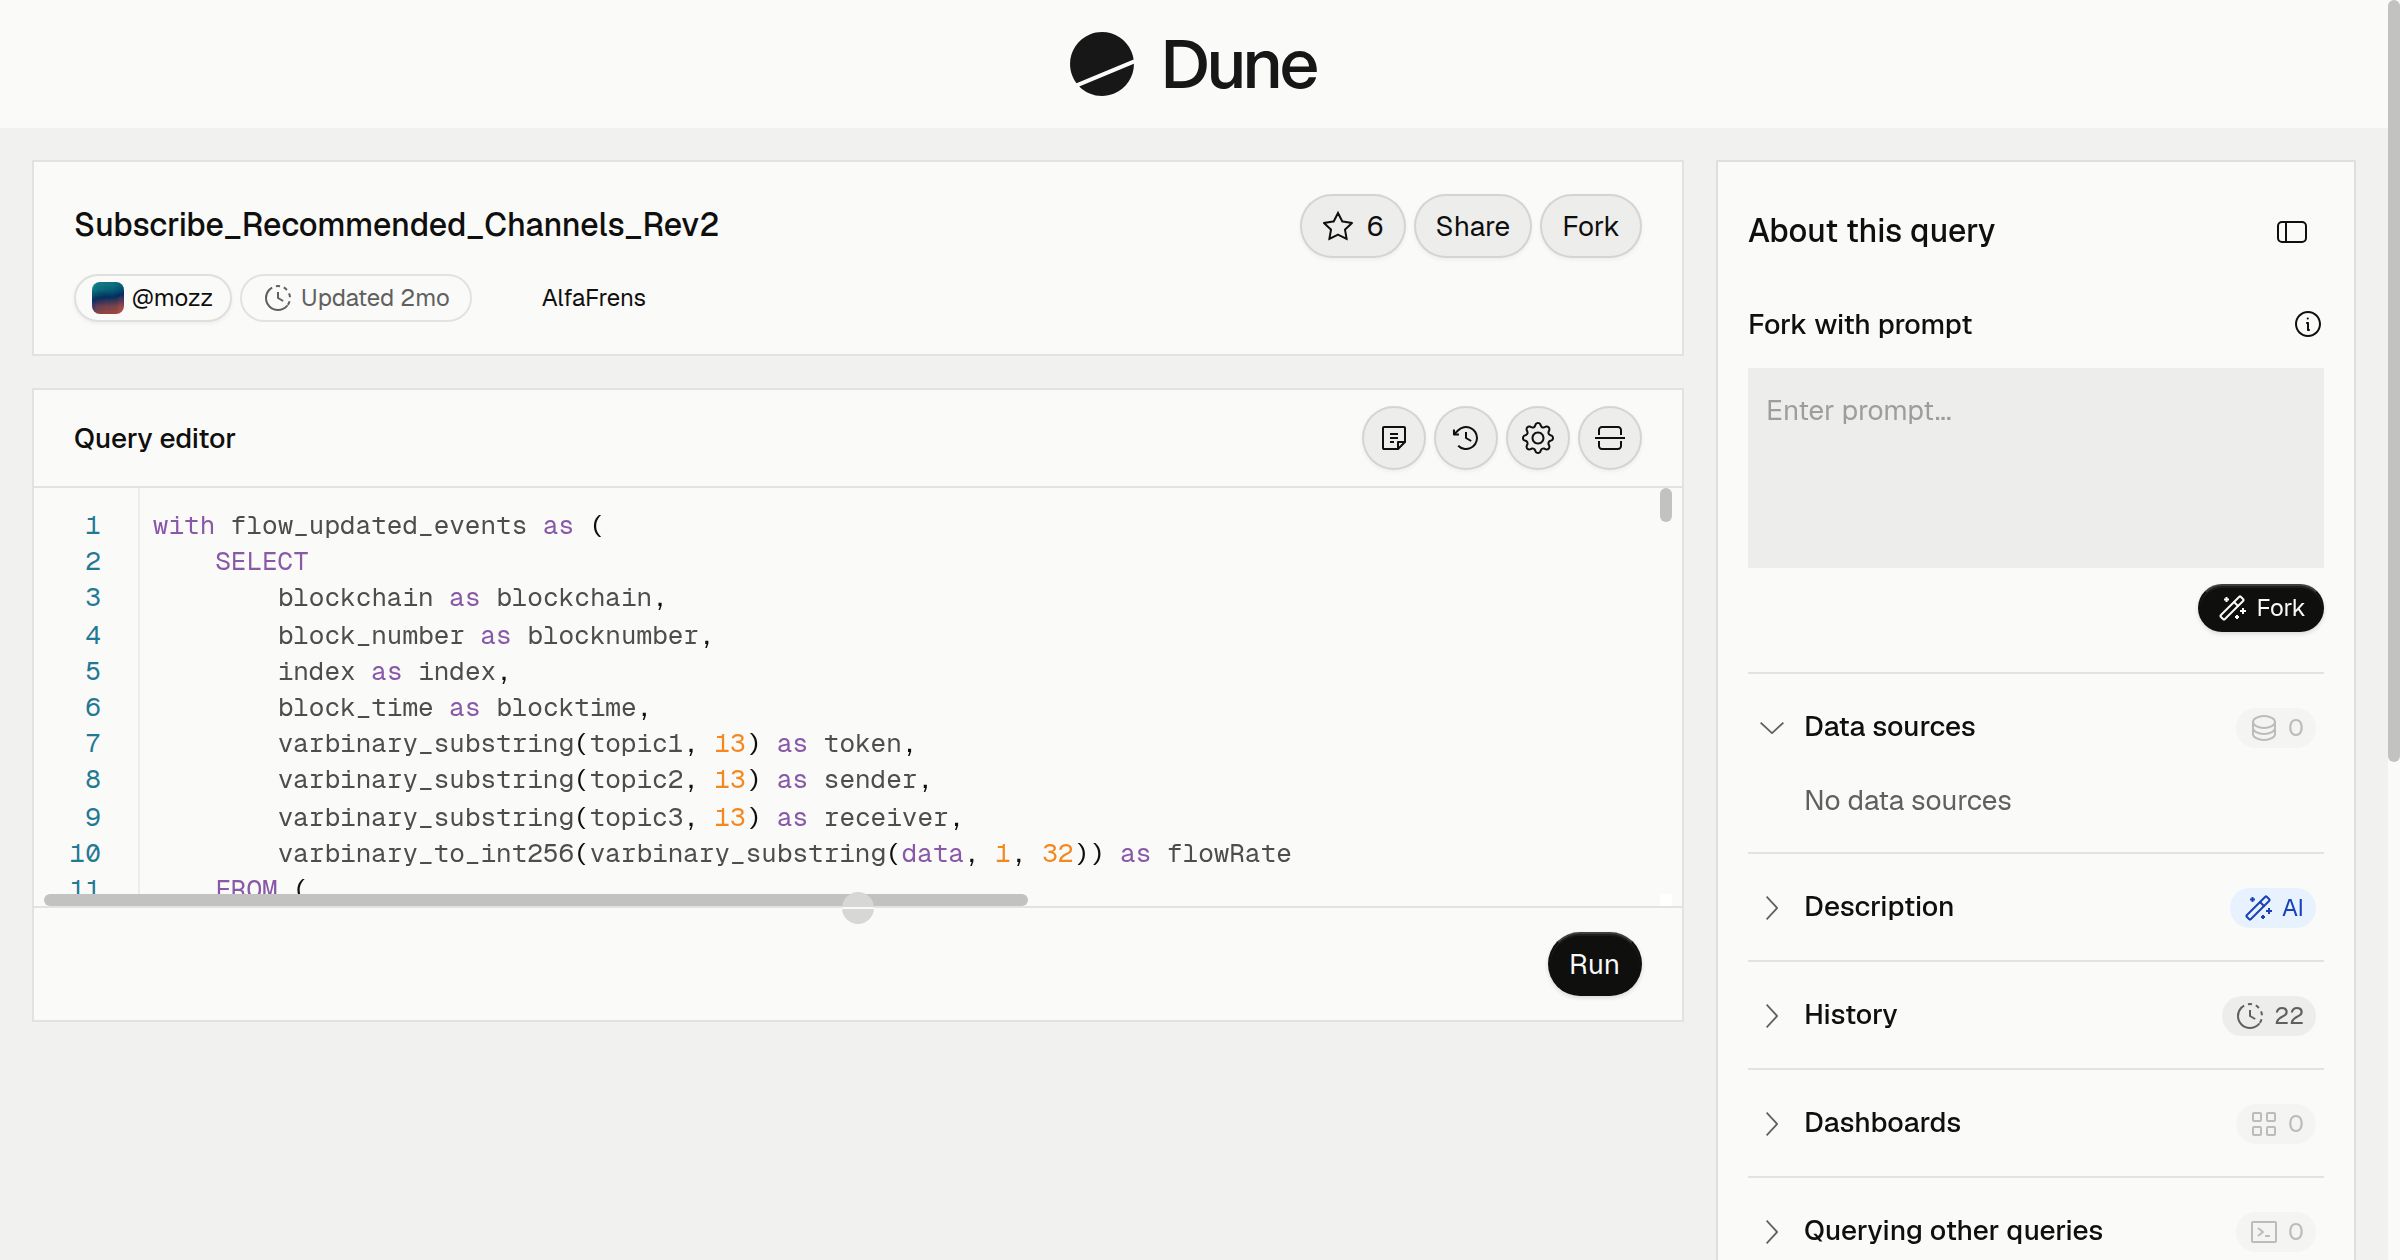Click the Fork with prompt info icon
Screen dimensions: 2400x1260
click(x=2307, y=324)
